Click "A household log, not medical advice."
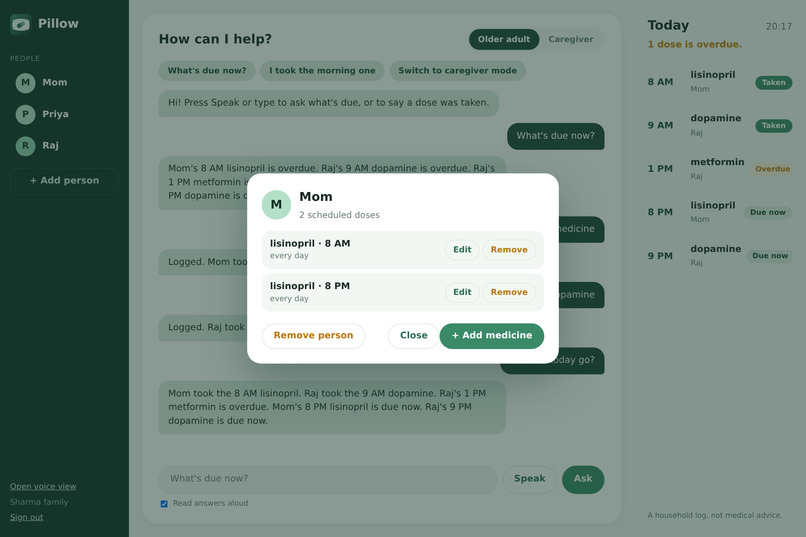Image resolution: width=806 pixels, height=537 pixels. 715,515
